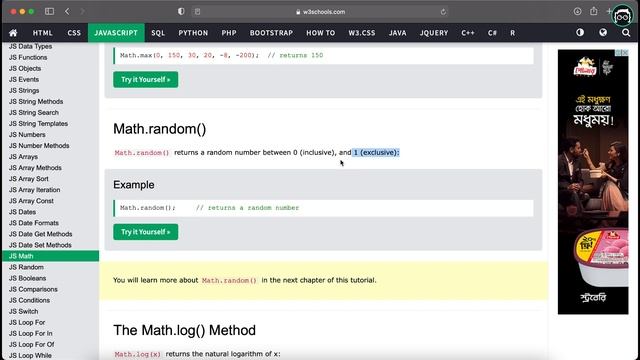
Task: Open the search magnifier icon
Action: (x=626, y=33)
